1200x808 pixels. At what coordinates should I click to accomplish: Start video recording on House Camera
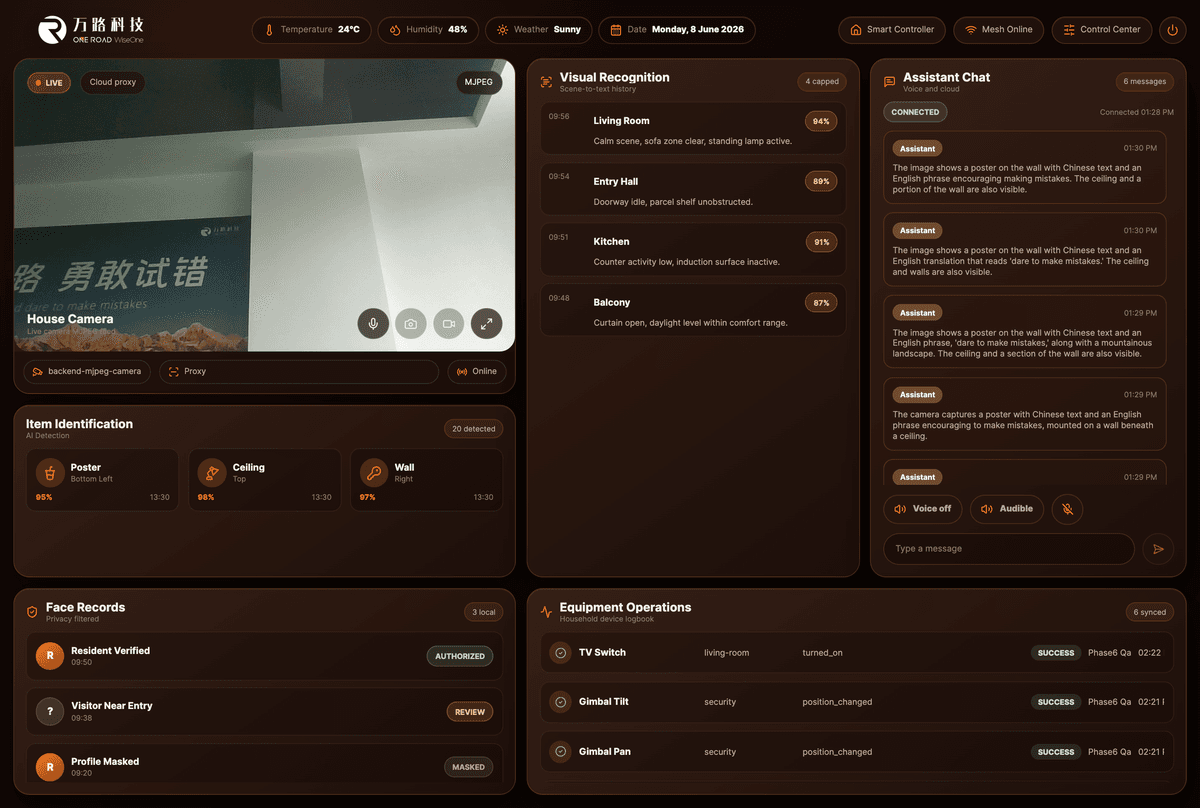point(449,324)
